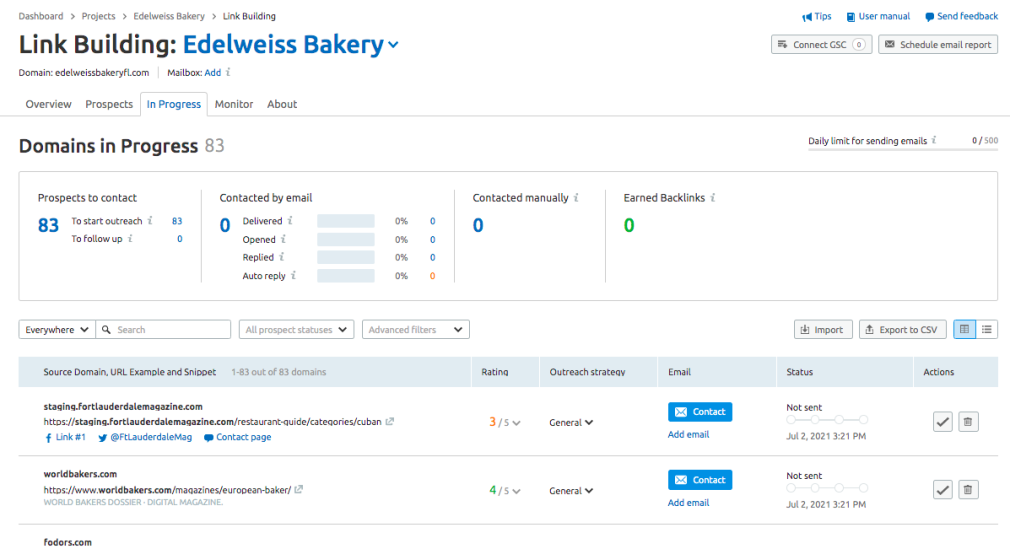Viewport: 1010px width, 549px height.
Task: Click the info icon next to Earned Backlinks
Action: click(712, 198)
